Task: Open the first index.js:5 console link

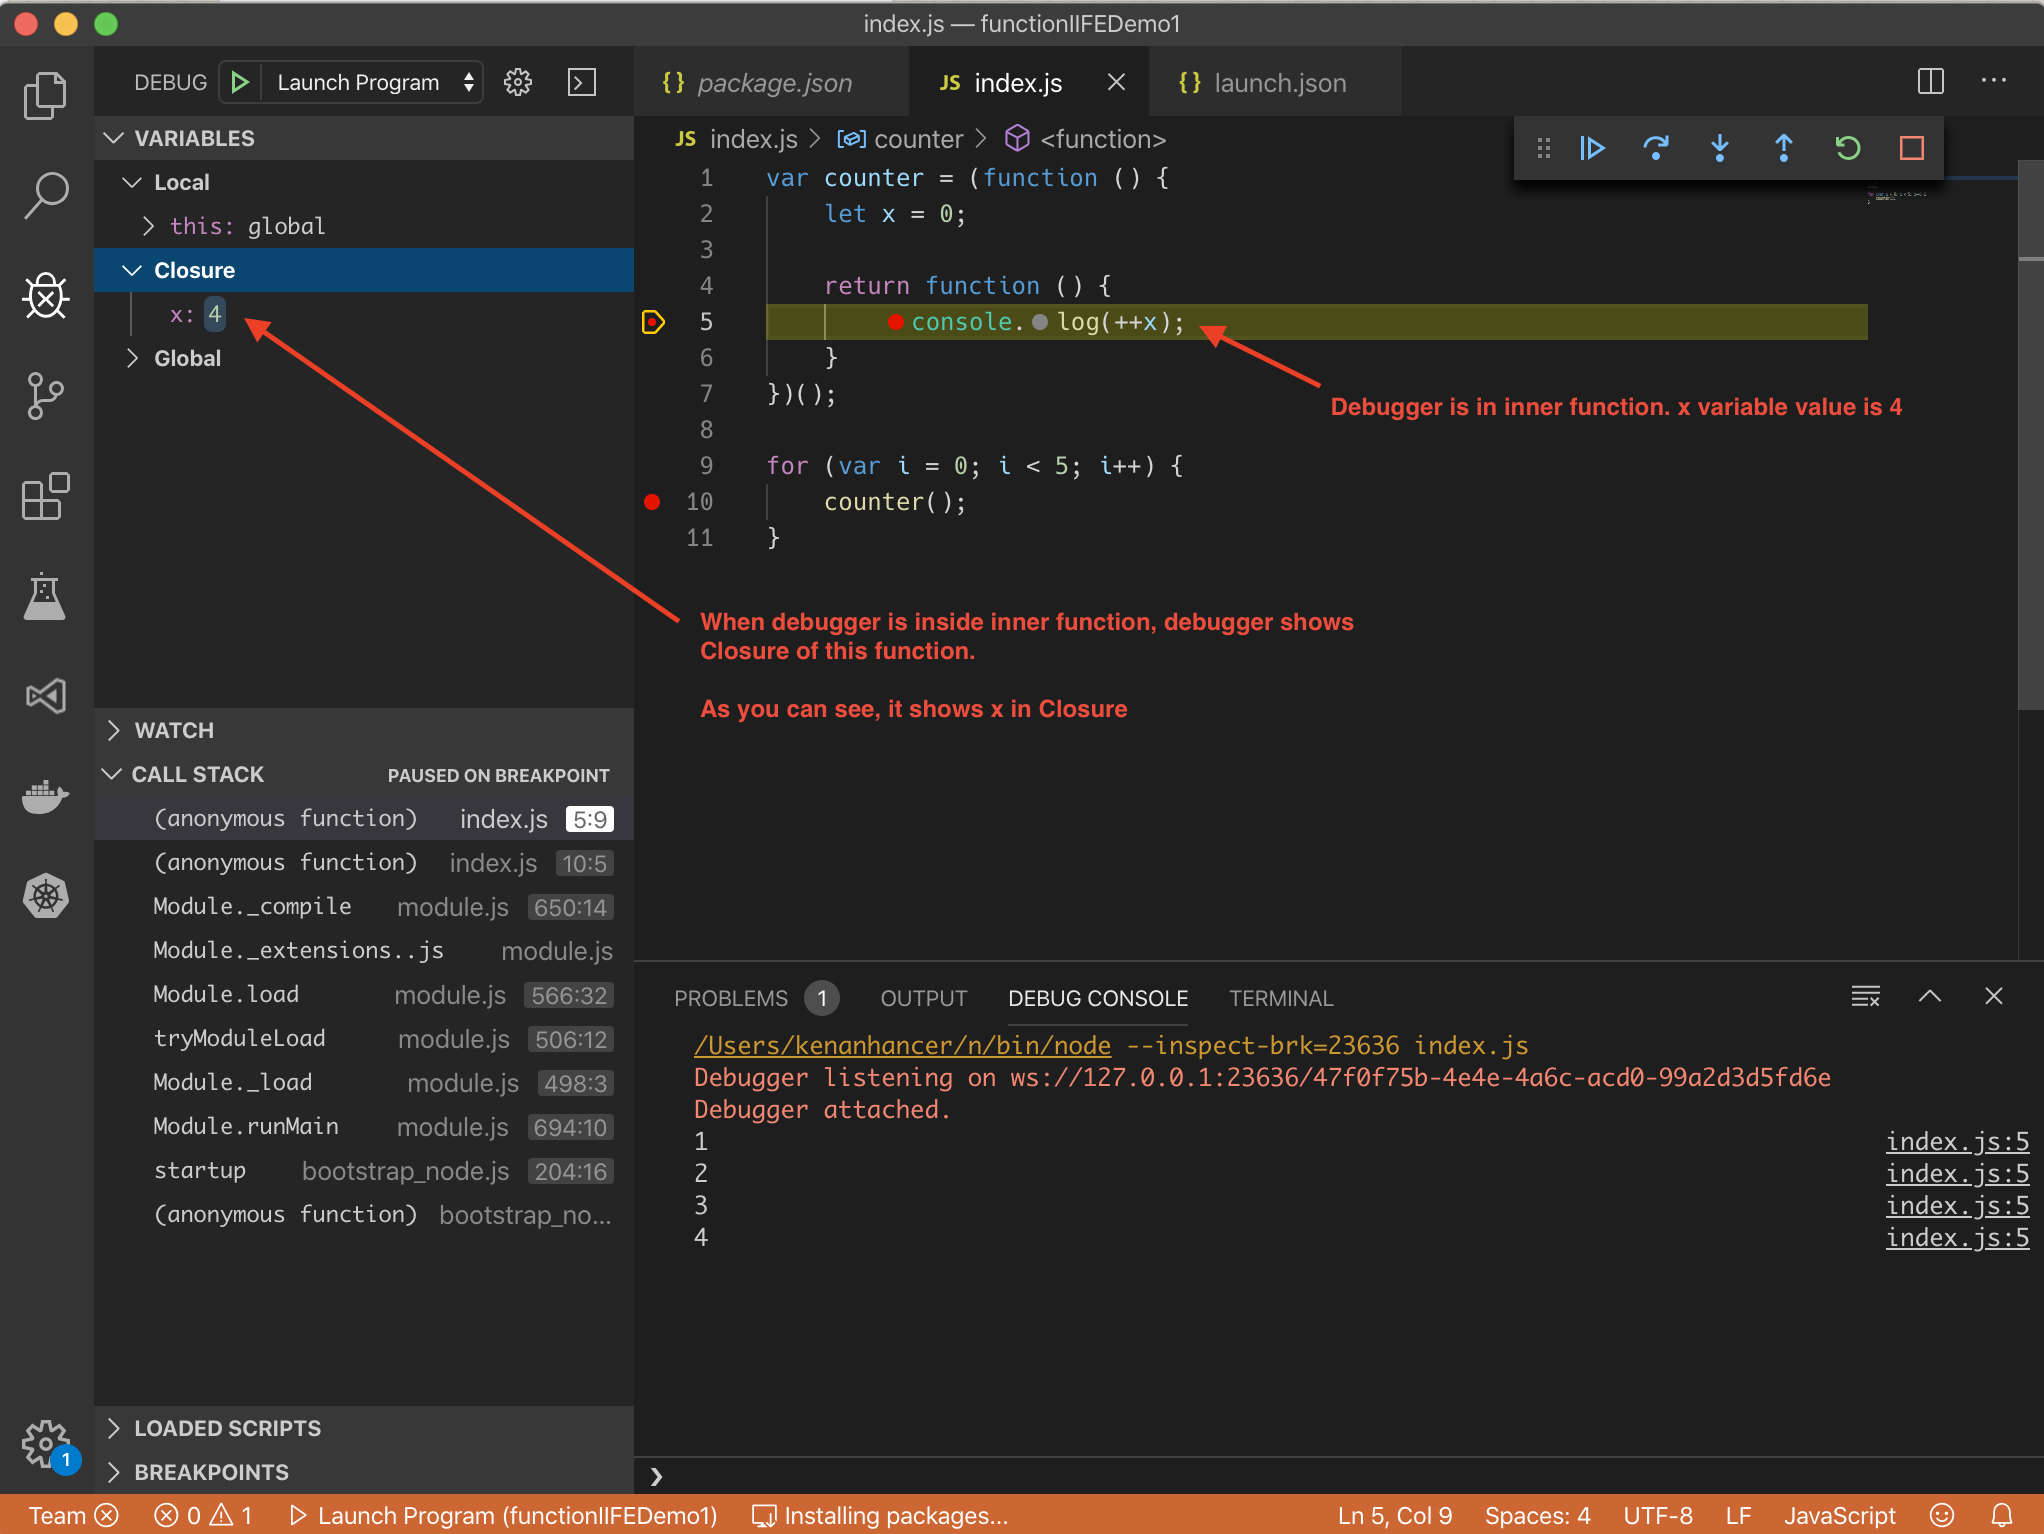Action: 1956,1141
